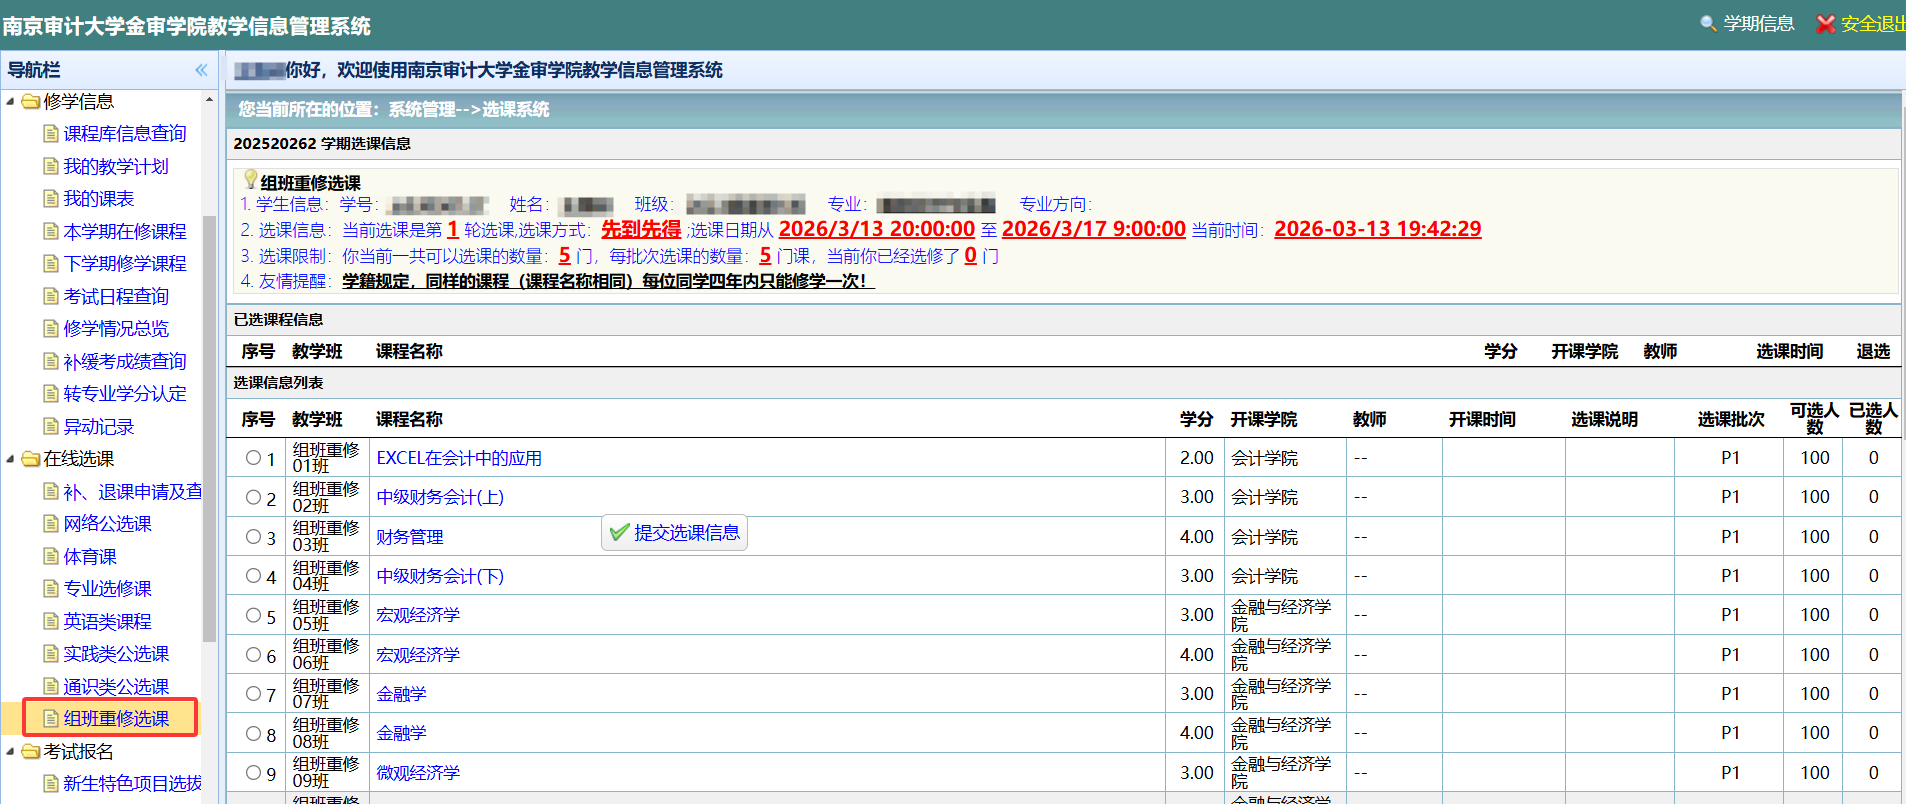Open 组班重修选课 in the sidebar
The width and height of the screenshot is (1906, 804).
[116, 719]
